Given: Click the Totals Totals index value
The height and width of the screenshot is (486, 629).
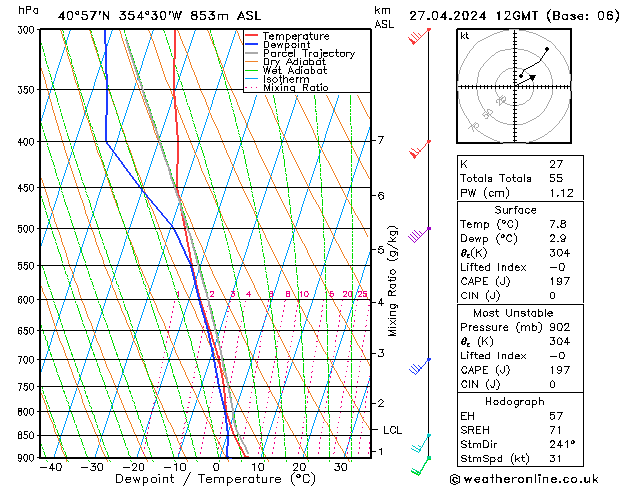Looking at the screenshot, I should [556, 178].
